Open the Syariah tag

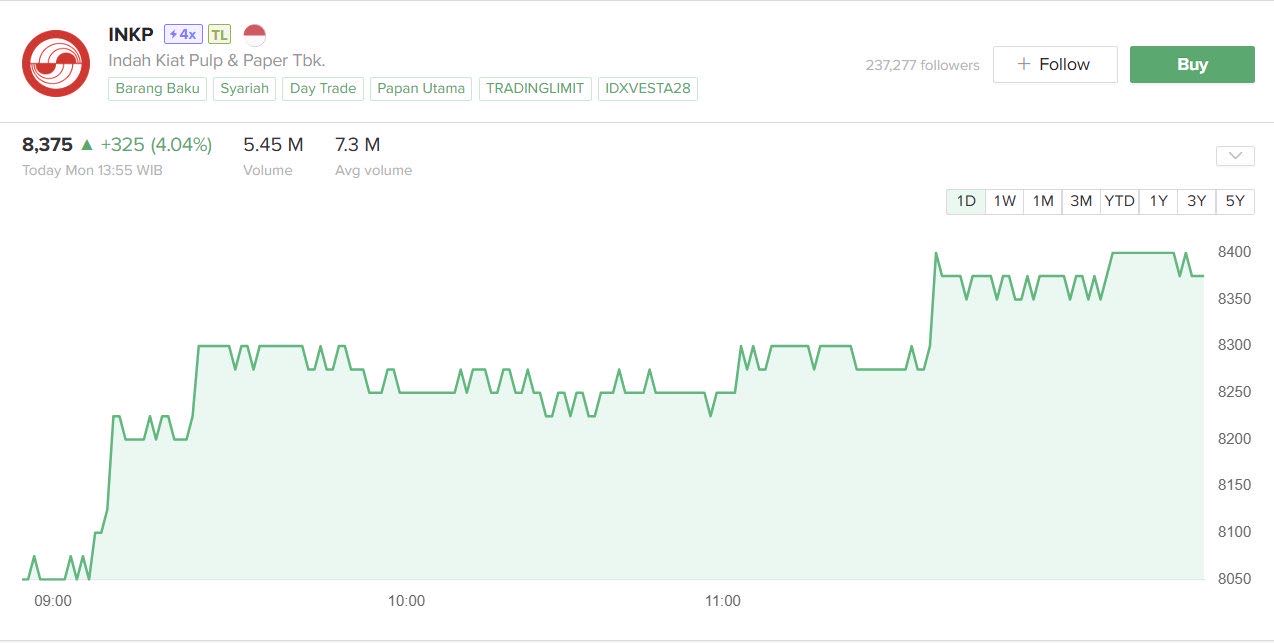[x=245, y=88]
